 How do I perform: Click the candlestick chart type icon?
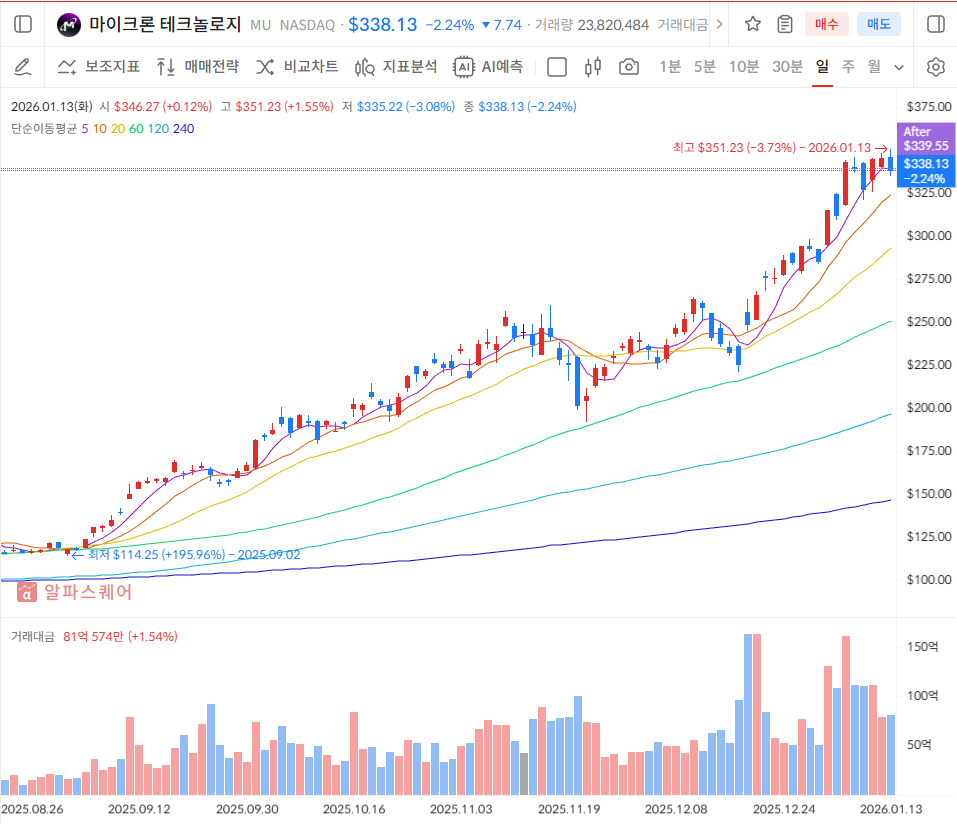(593, 67)
